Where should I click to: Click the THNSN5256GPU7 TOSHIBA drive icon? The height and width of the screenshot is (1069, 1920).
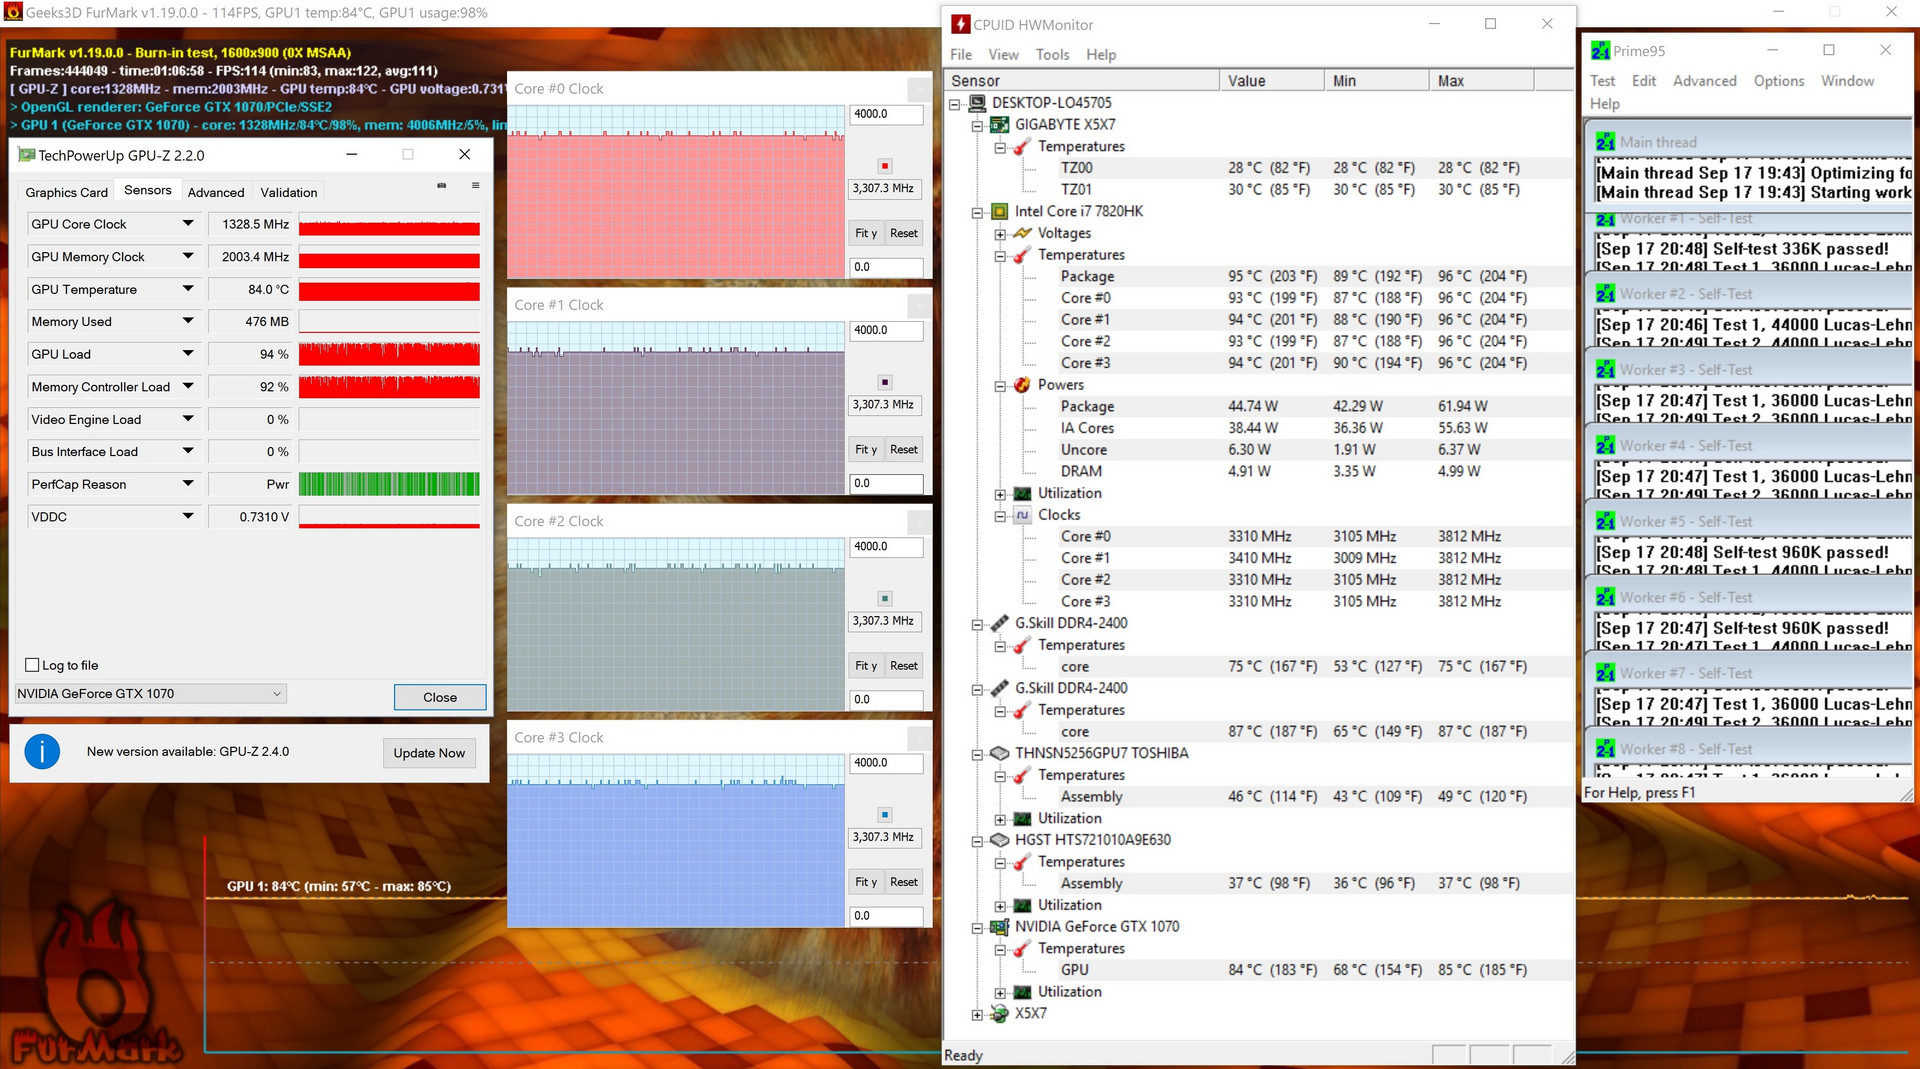click(x=999, y=753)
